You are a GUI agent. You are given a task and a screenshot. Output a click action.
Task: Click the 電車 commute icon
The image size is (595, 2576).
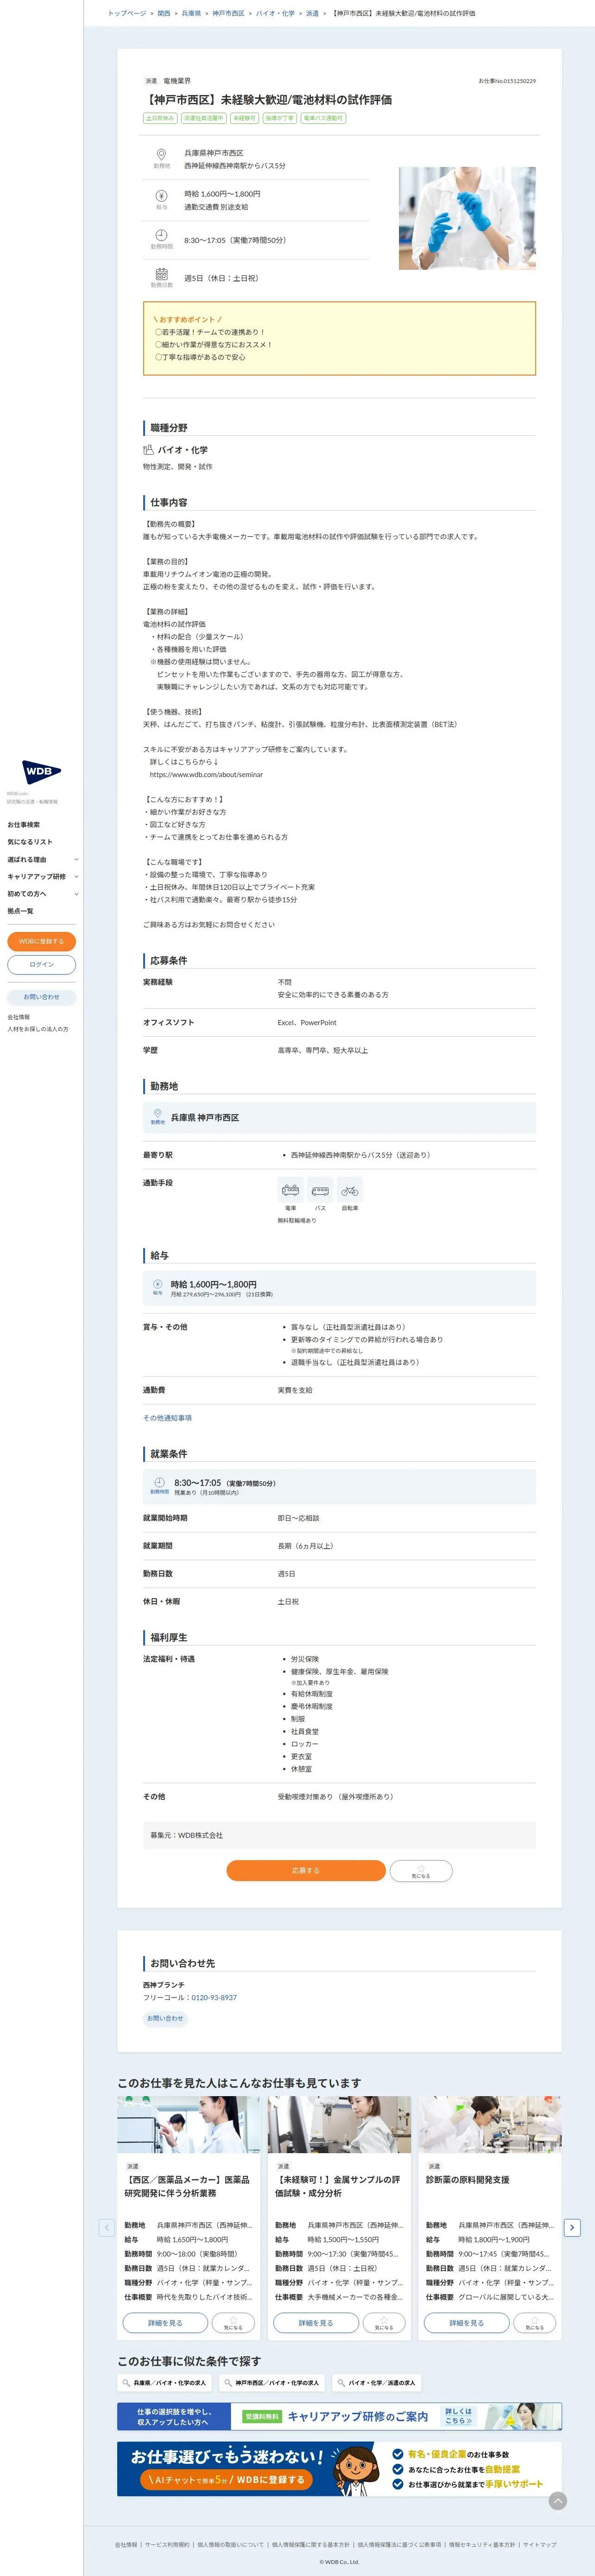(291, 1190)
